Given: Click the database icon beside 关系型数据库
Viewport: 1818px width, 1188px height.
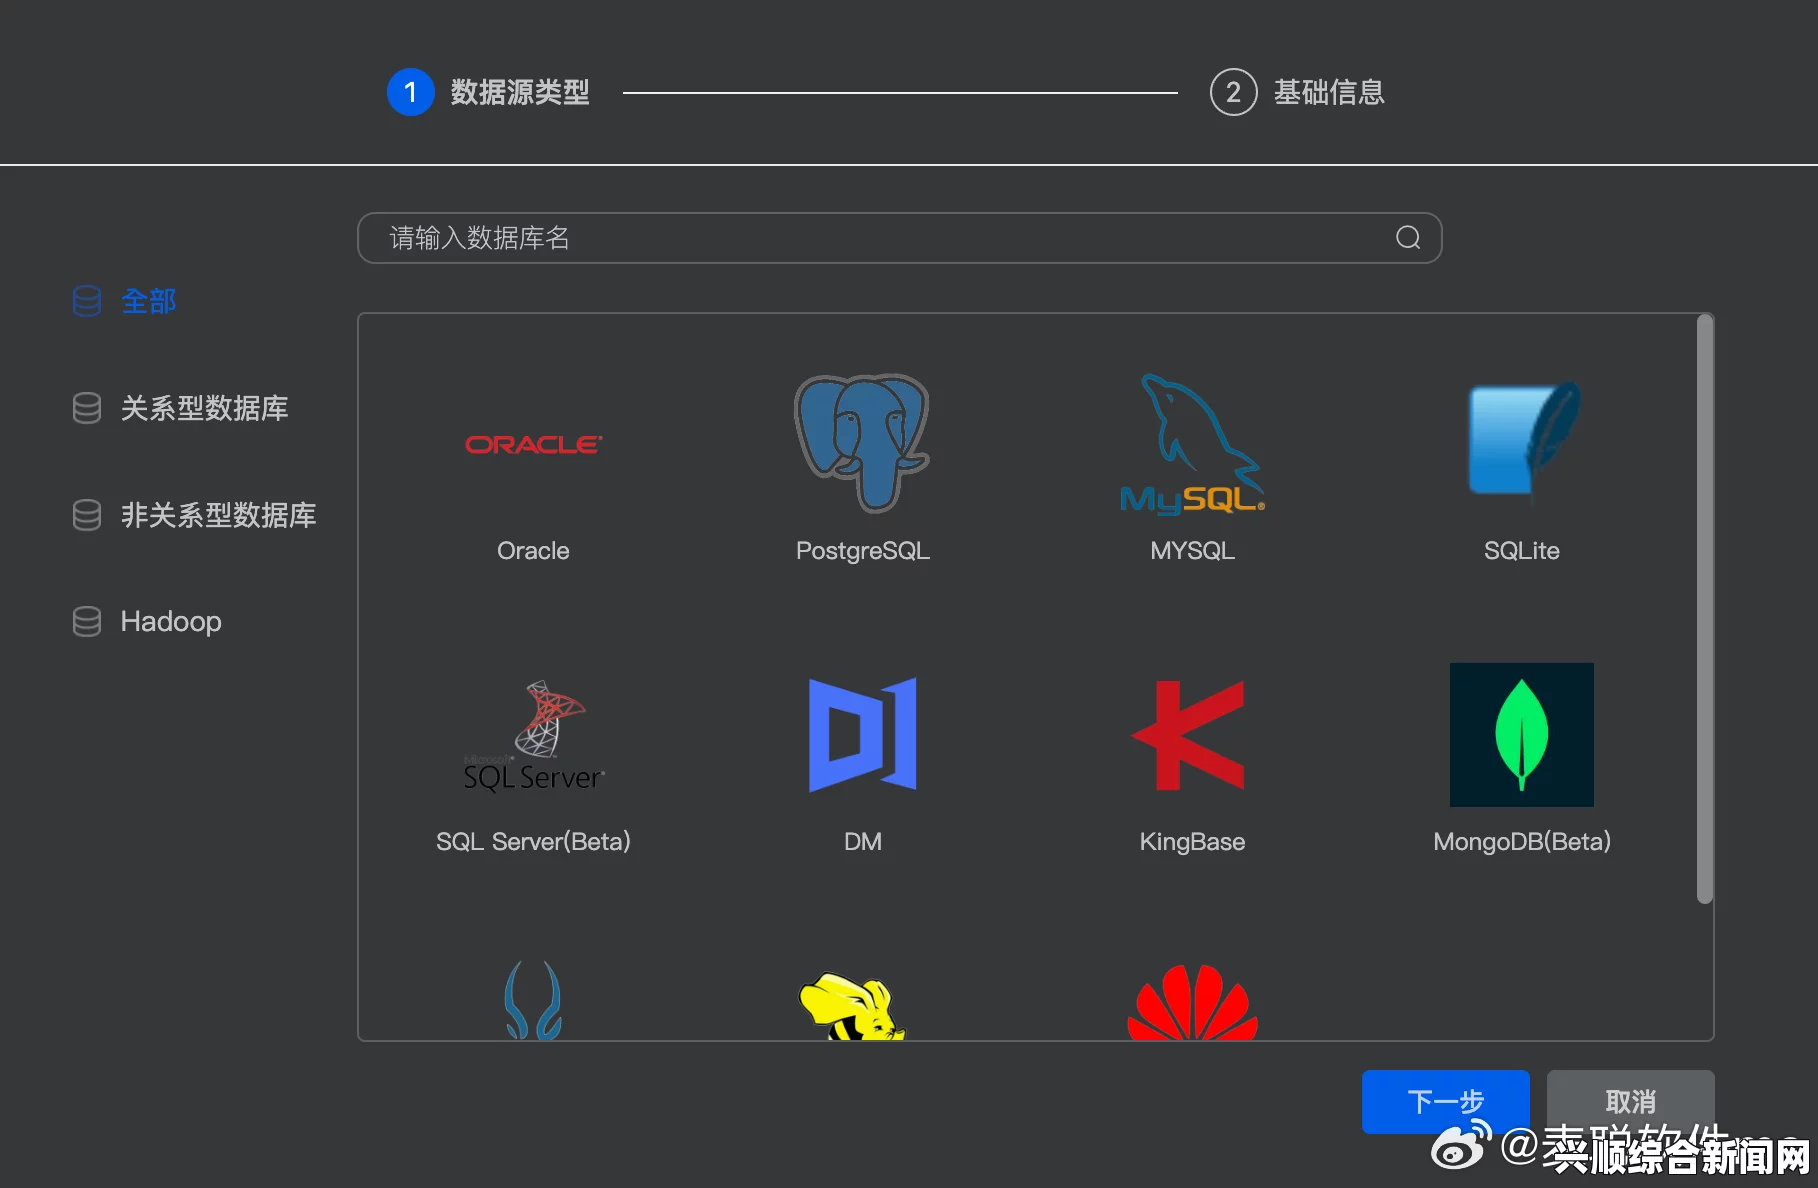Looking at the screenshot, I should coord(87,408).
